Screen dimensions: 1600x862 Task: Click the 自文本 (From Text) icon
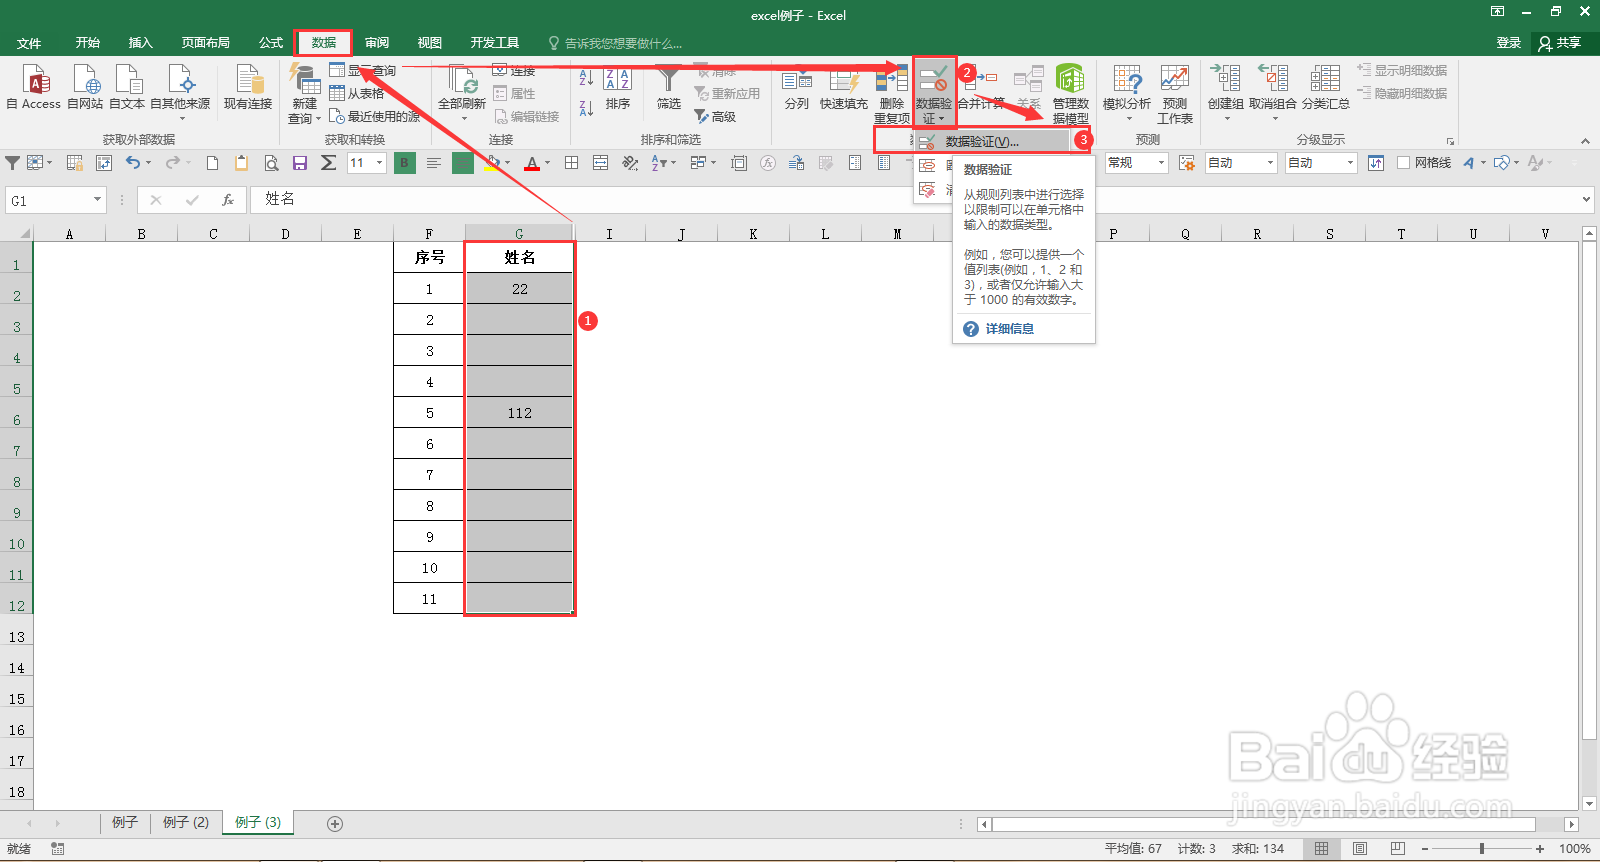127,87
